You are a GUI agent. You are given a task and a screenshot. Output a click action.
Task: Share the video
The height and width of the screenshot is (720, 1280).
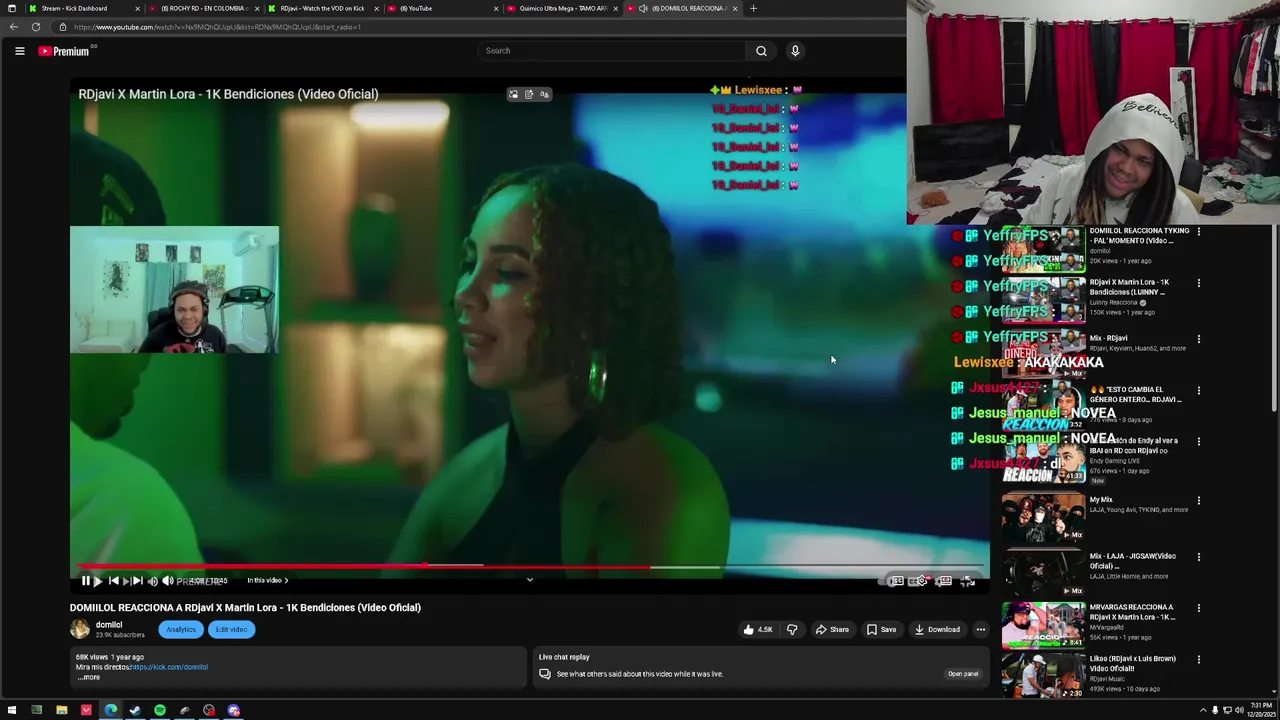pos(832,629)
